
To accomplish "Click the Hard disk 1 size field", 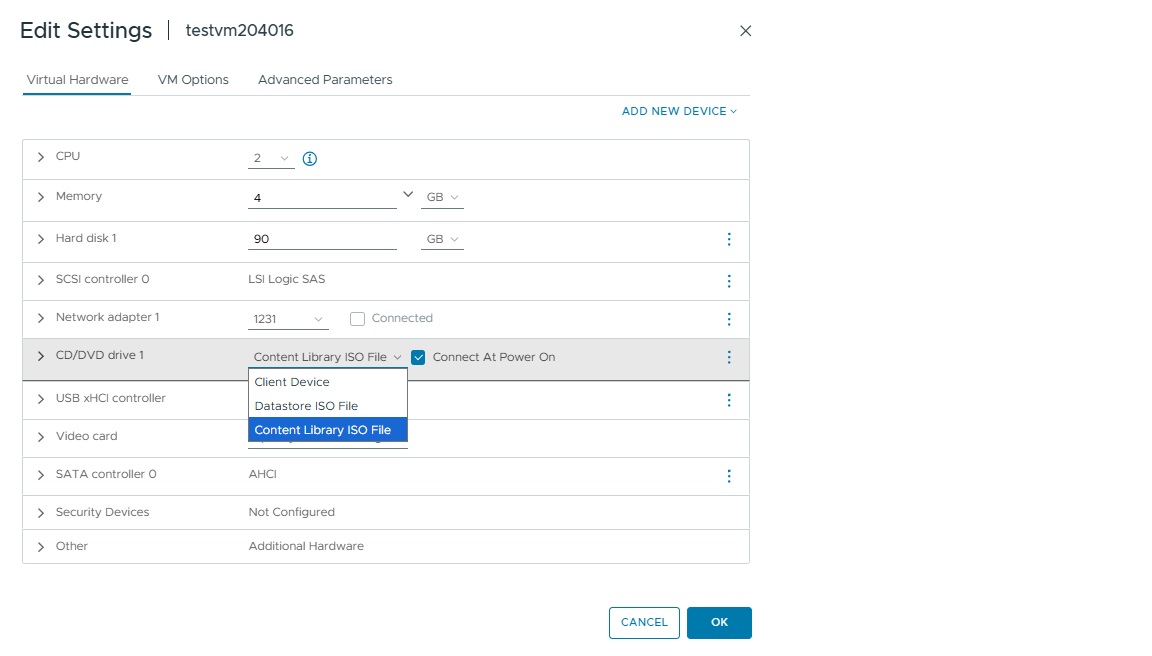I will click(x=322, y=238).
